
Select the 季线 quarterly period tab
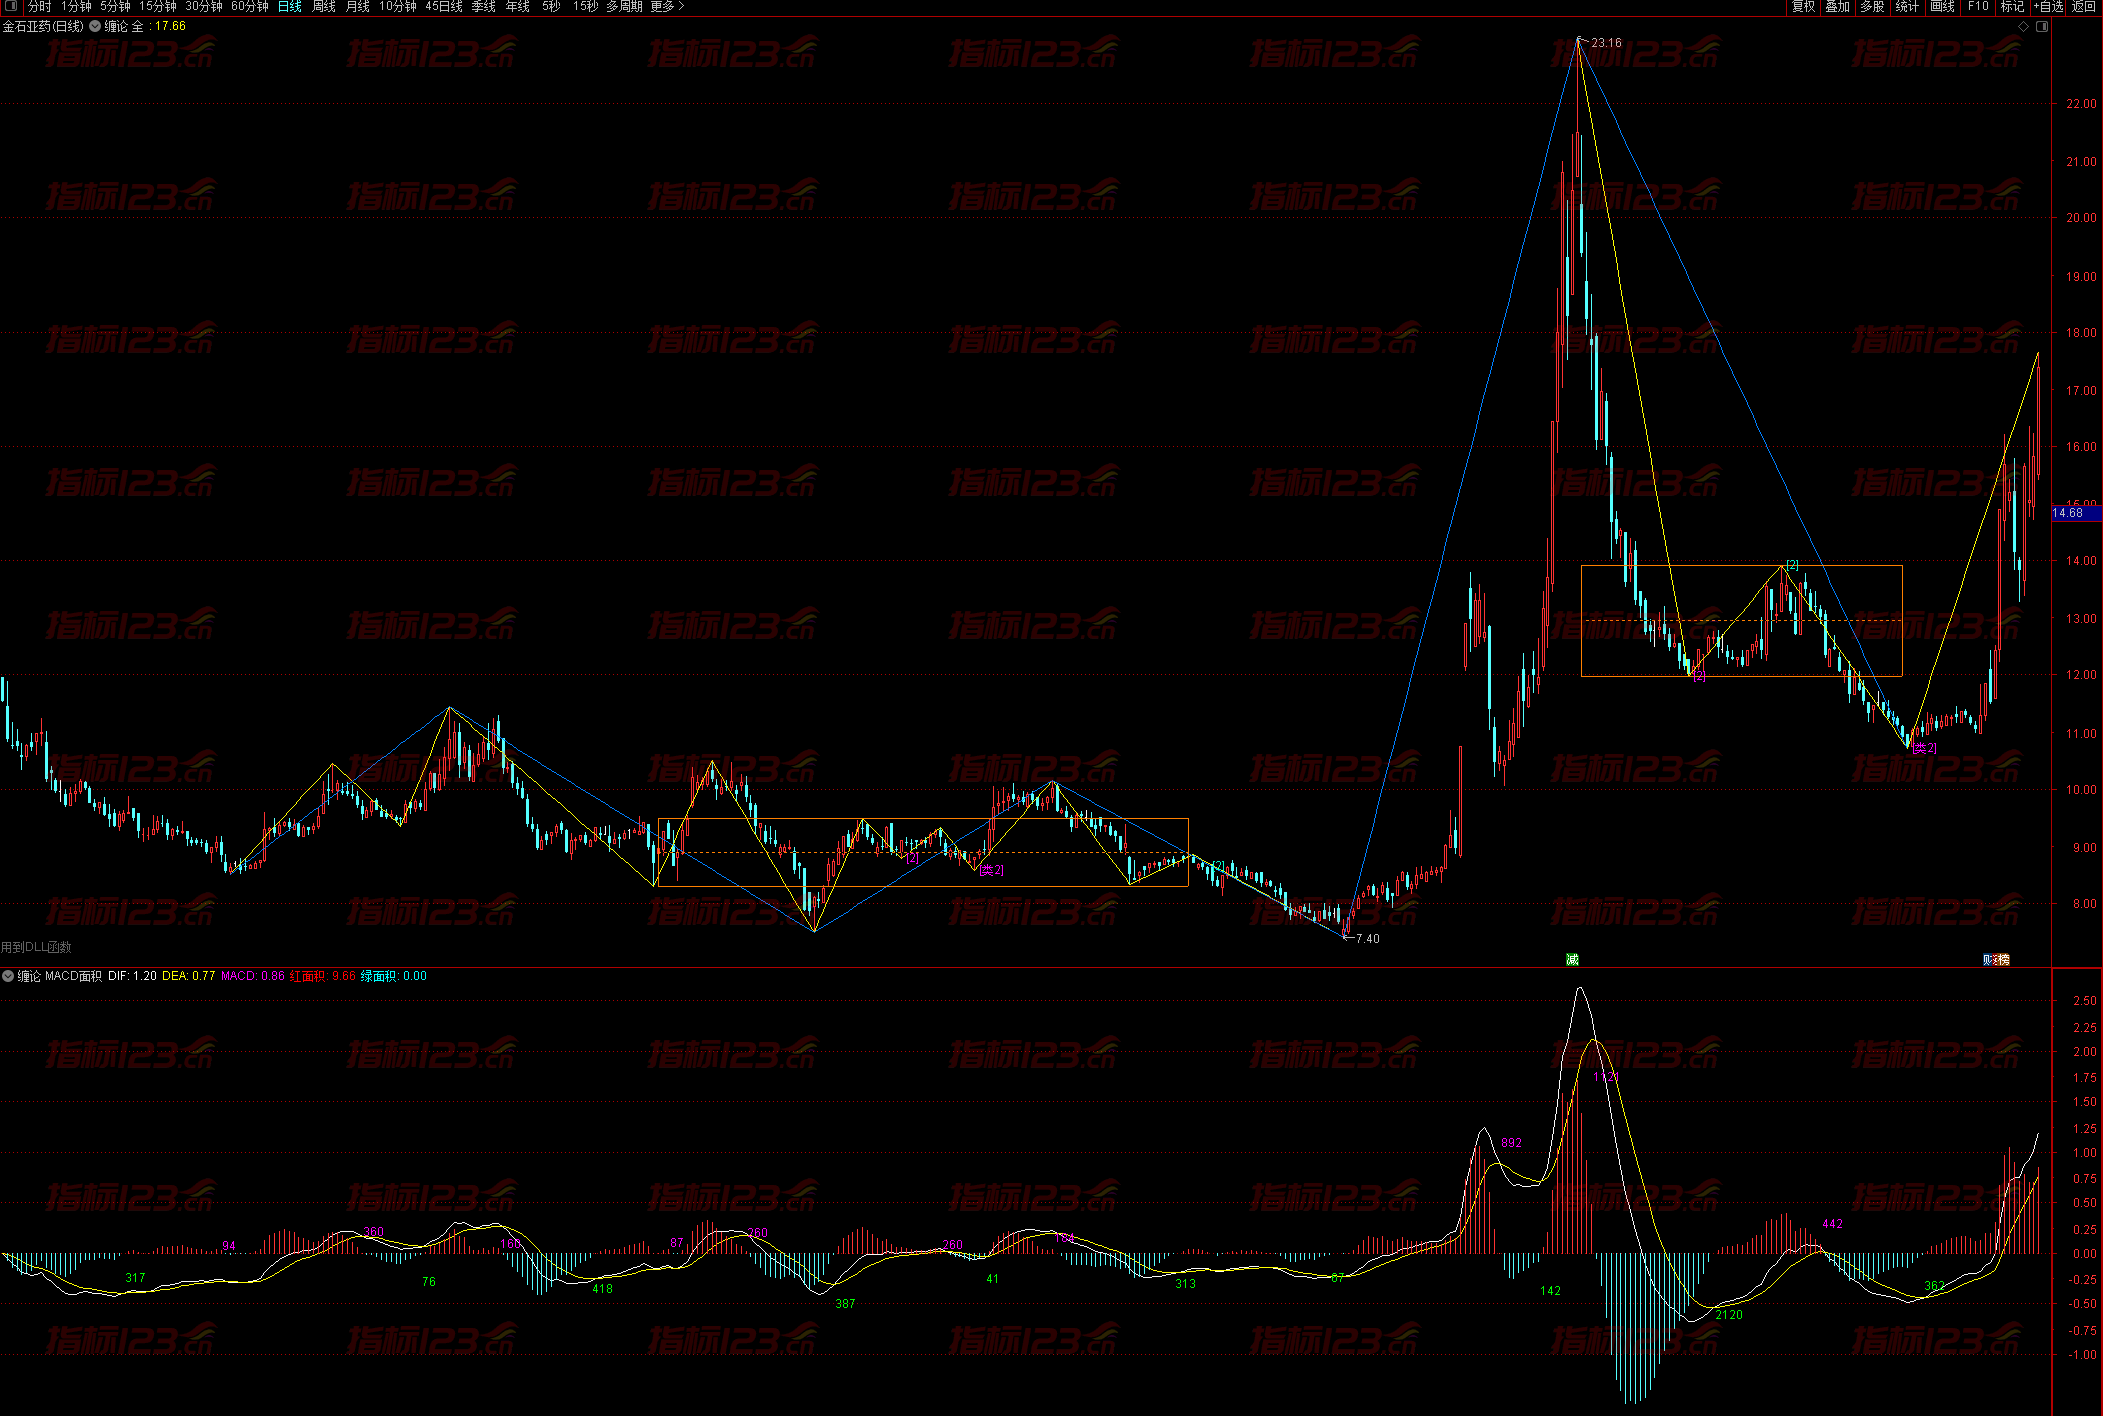[484, 6]
